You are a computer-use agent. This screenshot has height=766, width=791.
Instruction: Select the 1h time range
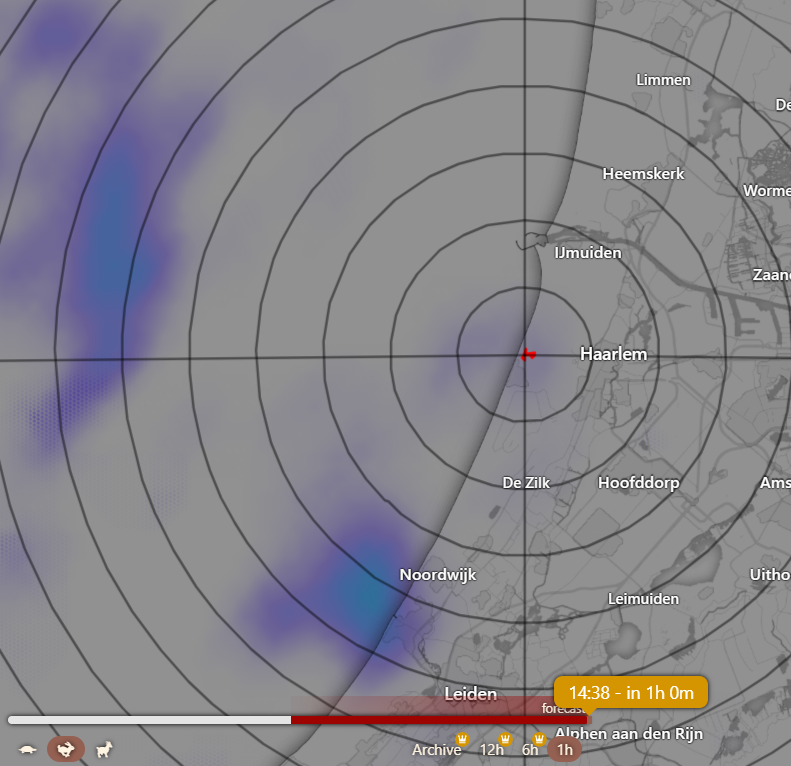click(564, 750)
